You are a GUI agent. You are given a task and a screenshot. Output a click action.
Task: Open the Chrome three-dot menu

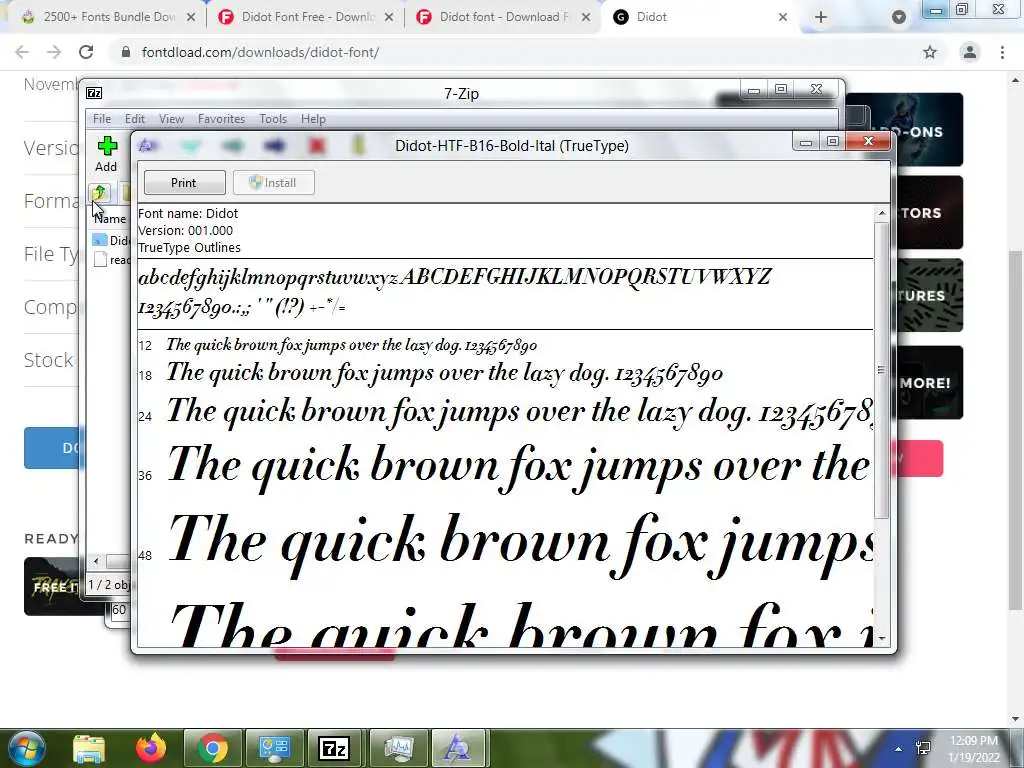[1002, 52]
